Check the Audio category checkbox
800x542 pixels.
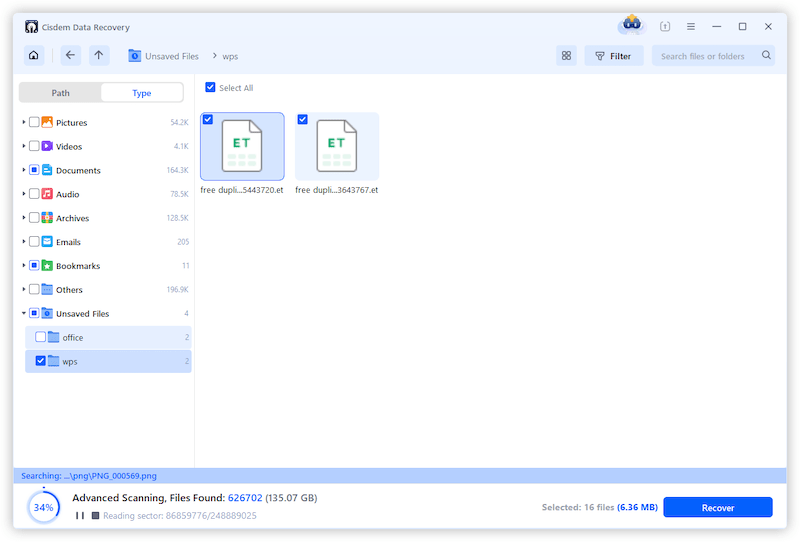coord(34,194)
